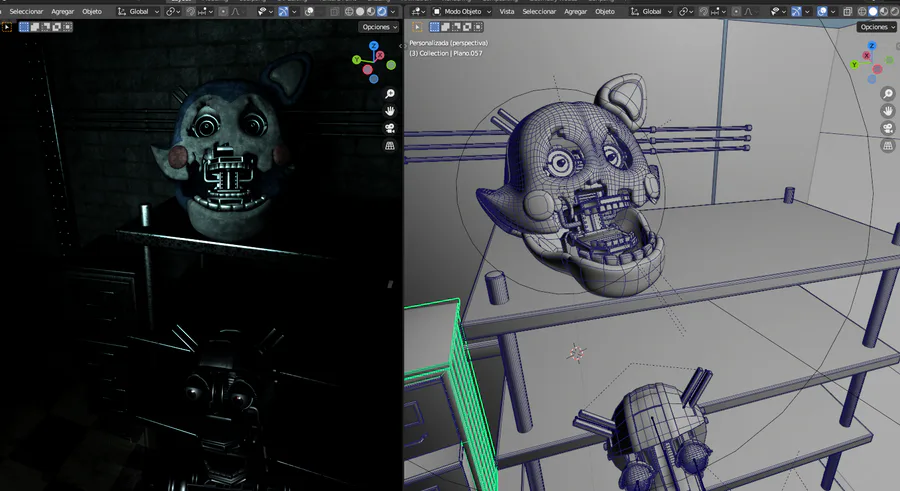Switch left viewport to solid shading
This screenshot has width=900, height=491.
point(360,11)
